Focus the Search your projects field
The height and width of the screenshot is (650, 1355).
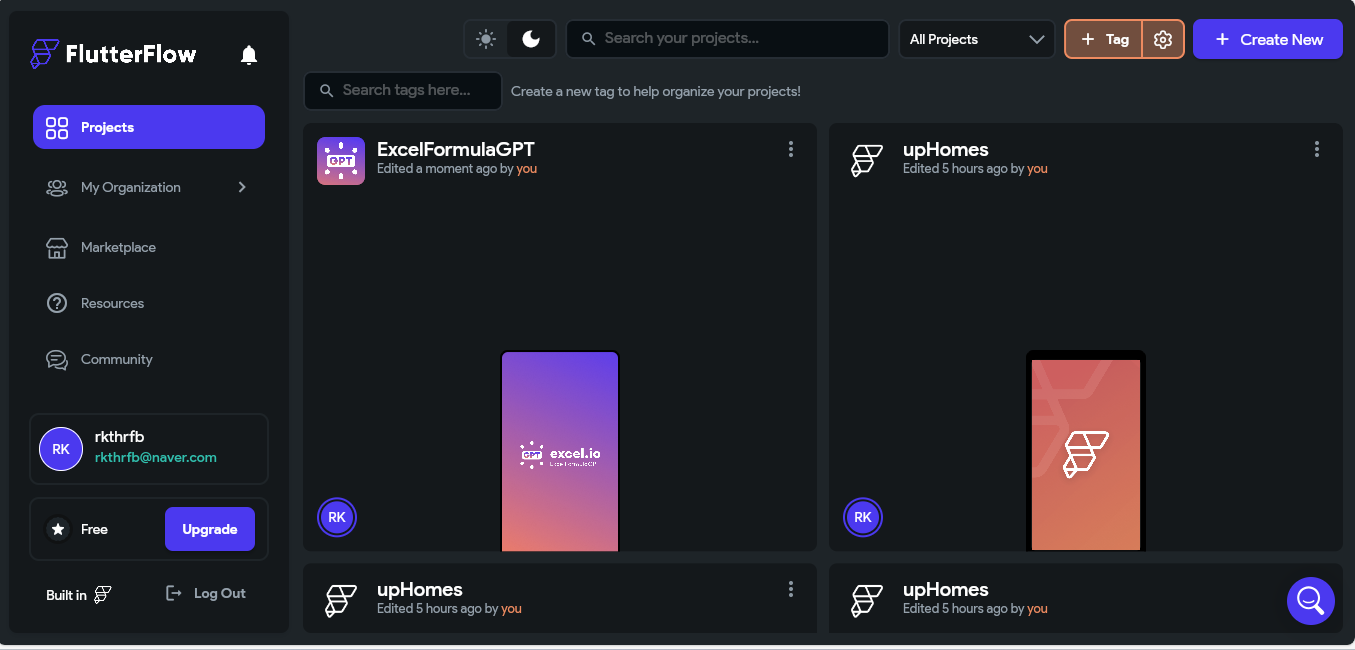(x=728, y=39)
